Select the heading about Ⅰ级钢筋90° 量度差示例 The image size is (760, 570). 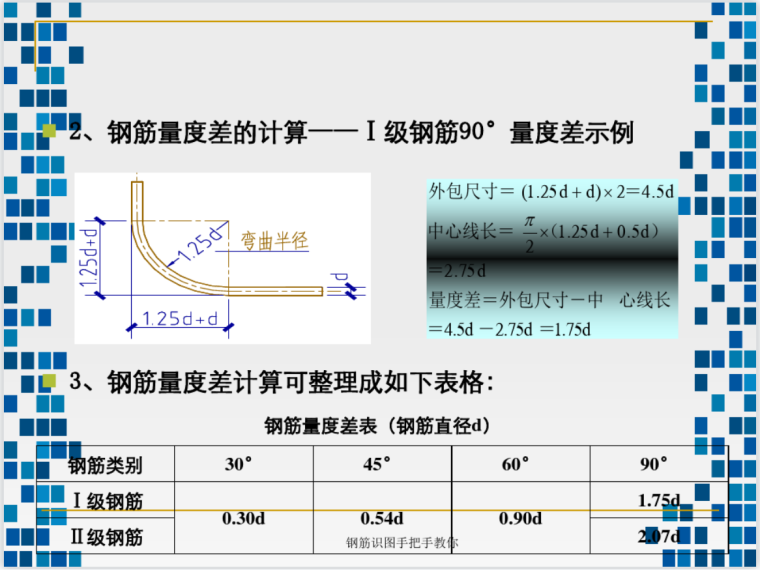click(350, 133)
